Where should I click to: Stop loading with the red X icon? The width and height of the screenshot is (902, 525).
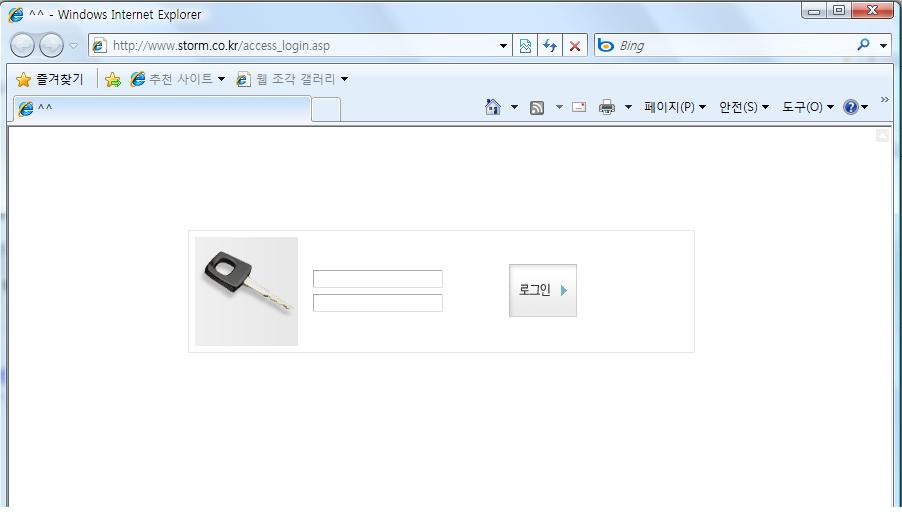tap(575, 46)
